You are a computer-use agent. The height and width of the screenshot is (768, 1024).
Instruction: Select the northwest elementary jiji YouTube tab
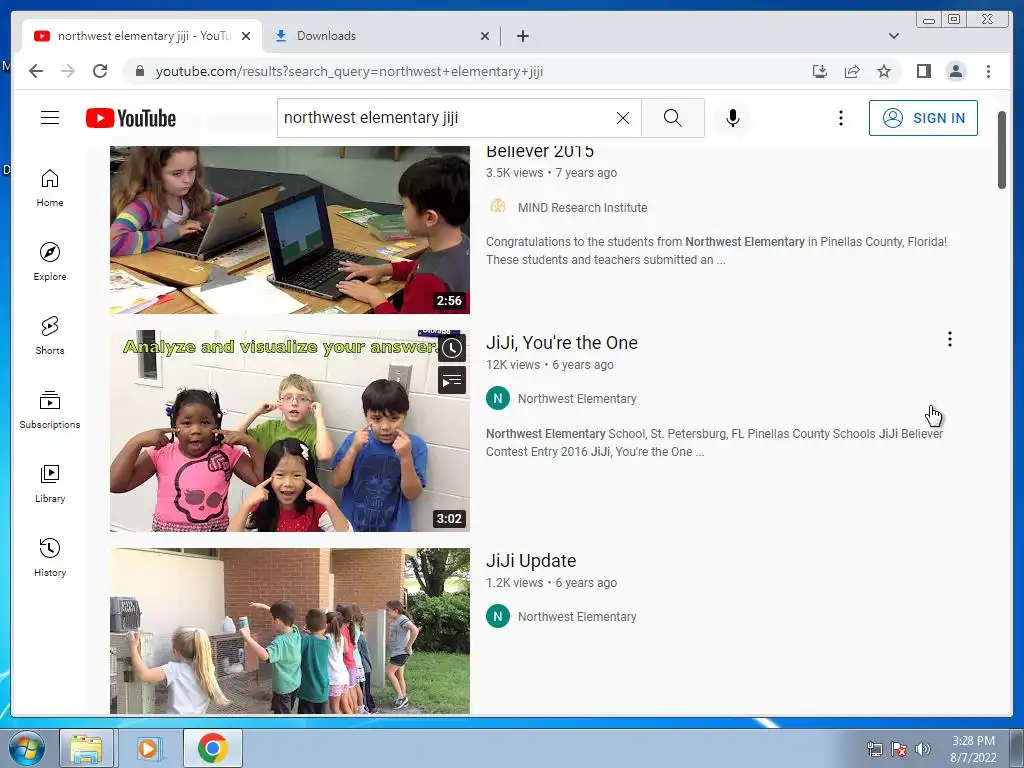click(x=141, y=36)
